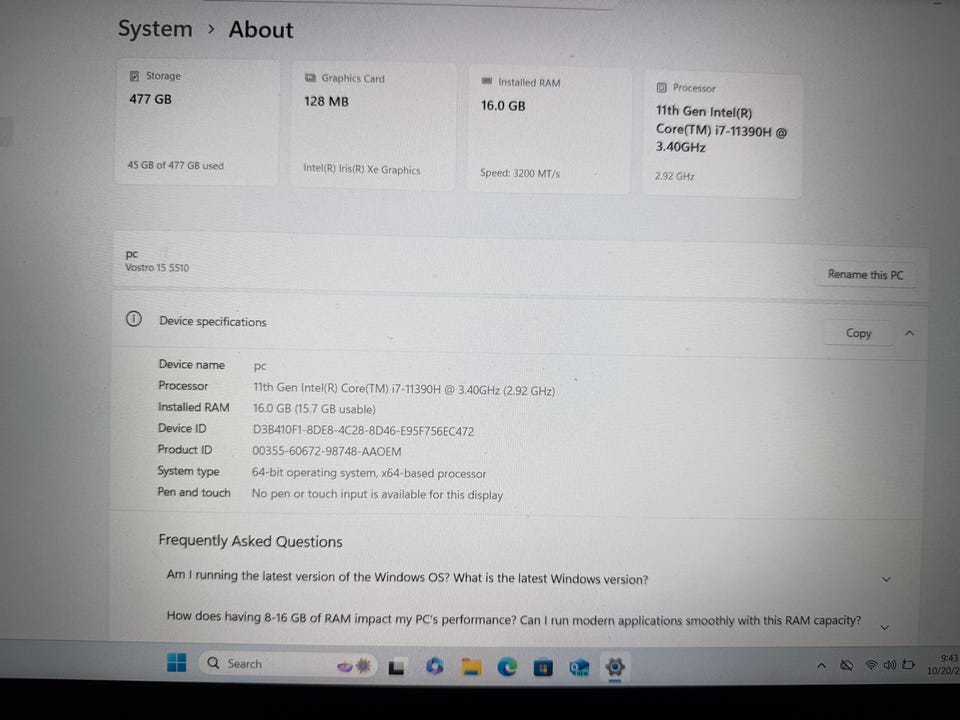Screen dimensions: 960x720
Task: Collapse the Device specifications section
Action: [909, 333]
